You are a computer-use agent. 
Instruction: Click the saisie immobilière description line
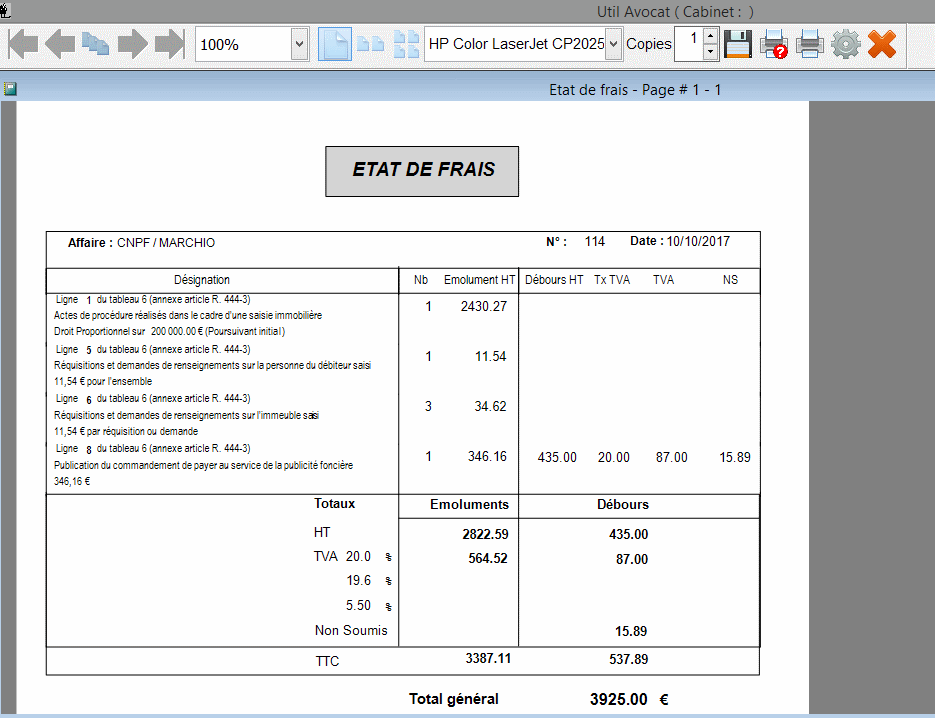coord(188,315)
